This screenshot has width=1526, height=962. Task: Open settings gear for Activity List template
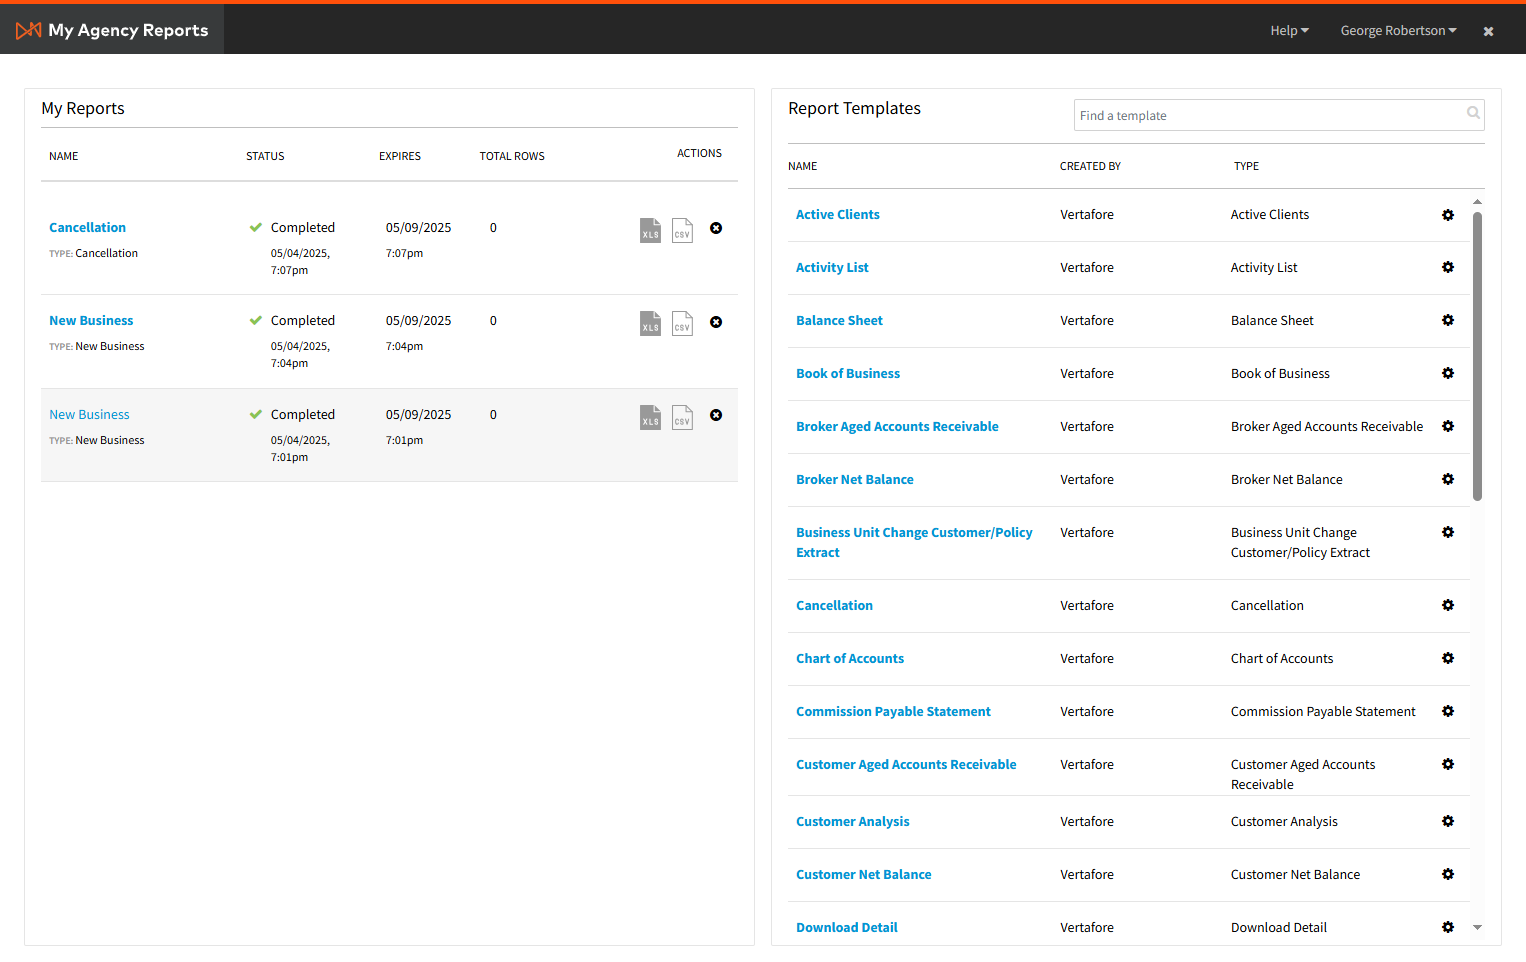1448,267
